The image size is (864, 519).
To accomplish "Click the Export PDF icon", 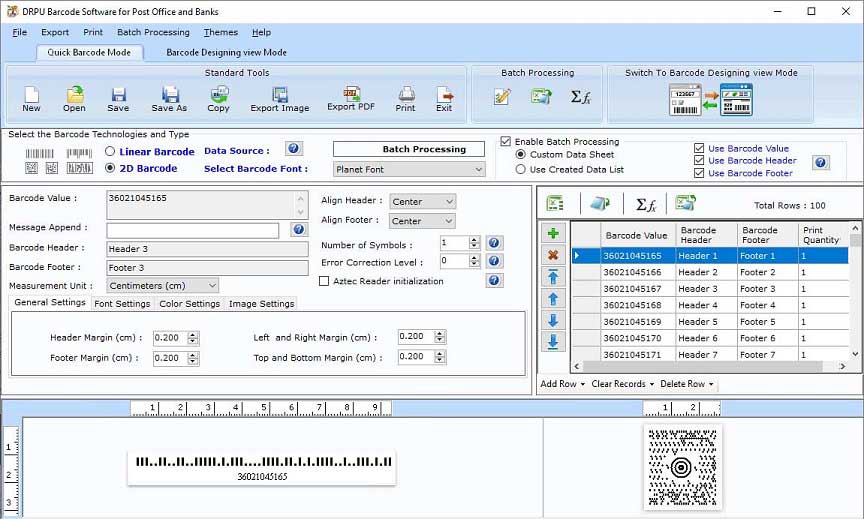I will [x=351, y=94].
